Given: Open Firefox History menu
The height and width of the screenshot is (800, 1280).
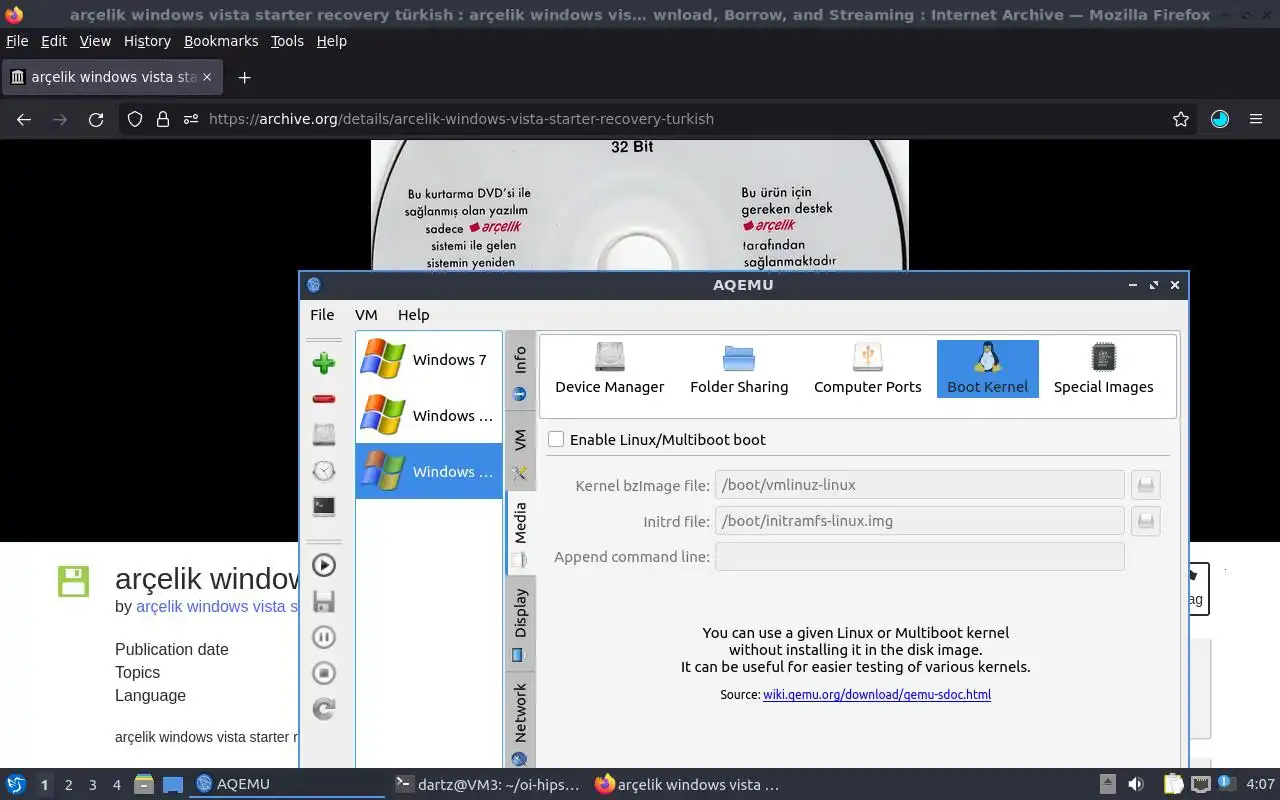Looking at the screenshot, I should tap(147, 41).
